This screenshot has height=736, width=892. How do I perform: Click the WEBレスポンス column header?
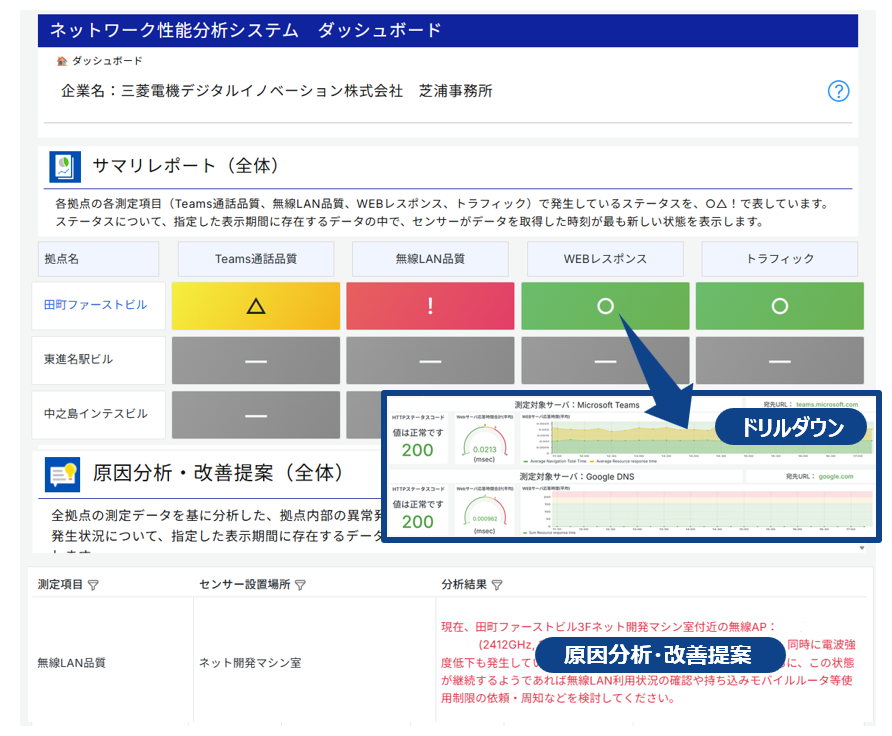coord(605,259)
